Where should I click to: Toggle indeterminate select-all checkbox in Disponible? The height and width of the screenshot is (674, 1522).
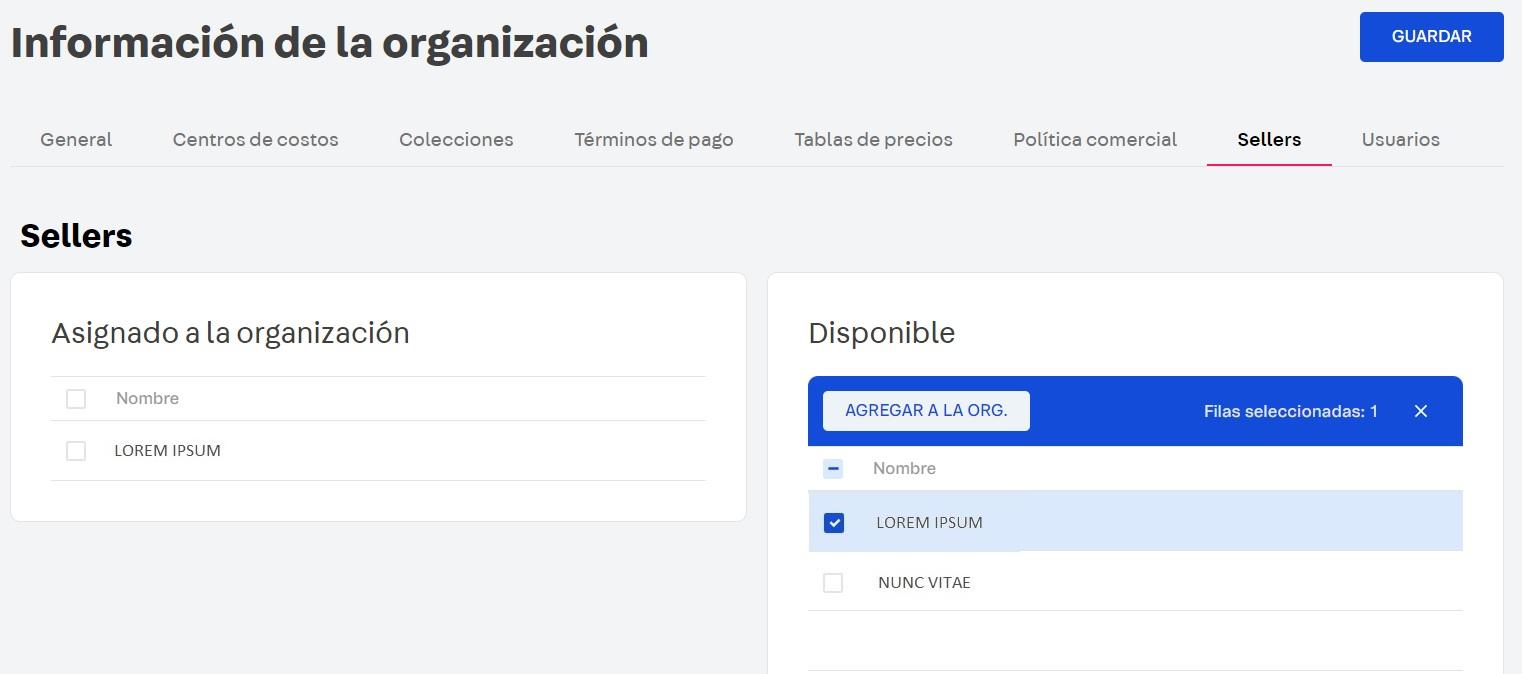[x=833, y=468]
